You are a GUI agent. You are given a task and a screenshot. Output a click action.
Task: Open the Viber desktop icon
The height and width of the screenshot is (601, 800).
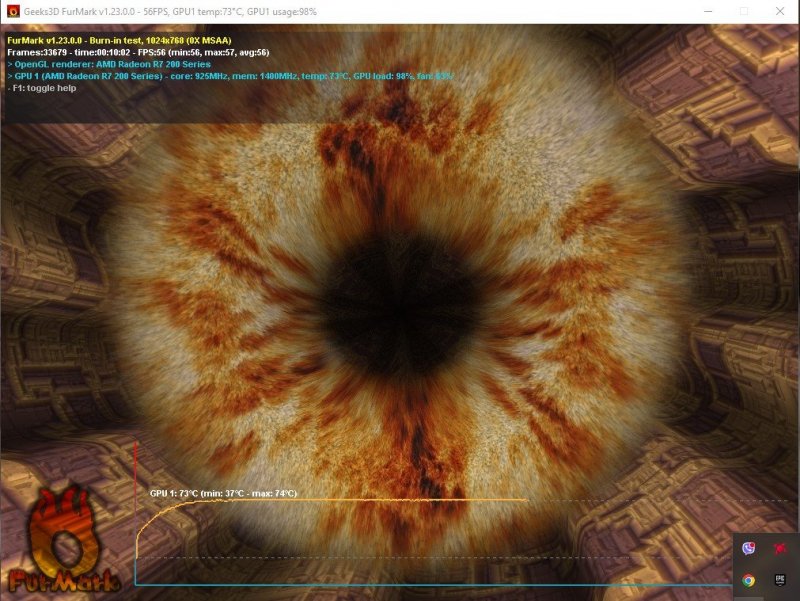(x=747, y=548)
